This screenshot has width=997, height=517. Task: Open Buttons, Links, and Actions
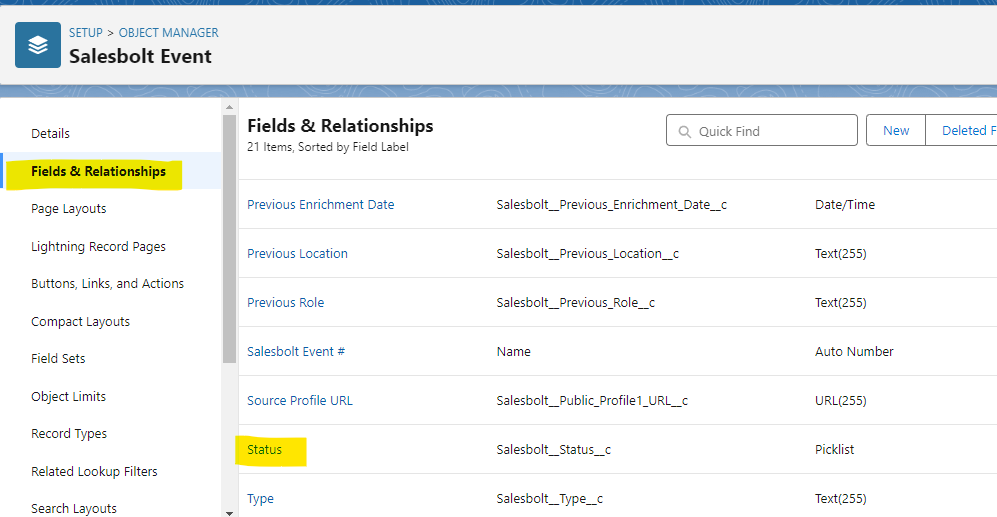click(x=107, y=284)
